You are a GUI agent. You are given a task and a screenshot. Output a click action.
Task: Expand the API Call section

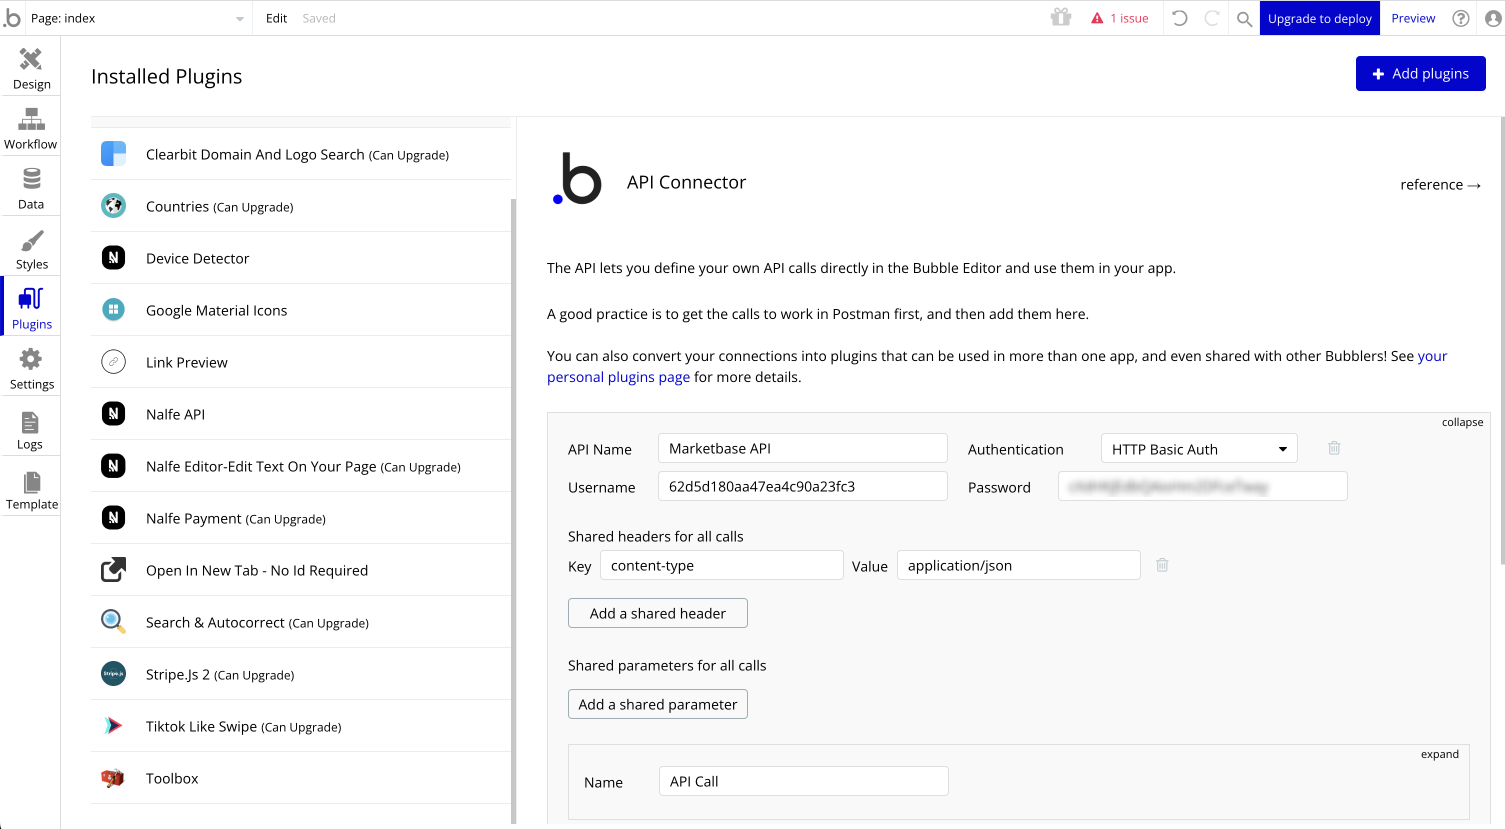1439,754
